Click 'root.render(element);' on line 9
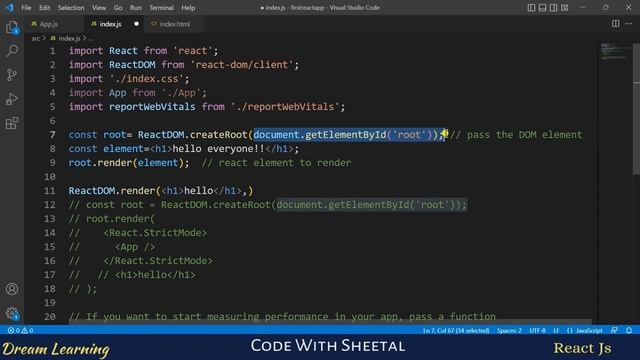This screenshot has width=640, height=360. pos(129,162)
